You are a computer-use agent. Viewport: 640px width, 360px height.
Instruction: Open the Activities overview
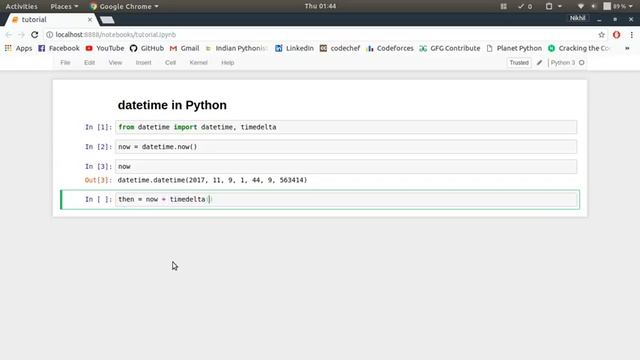[21, 6]
